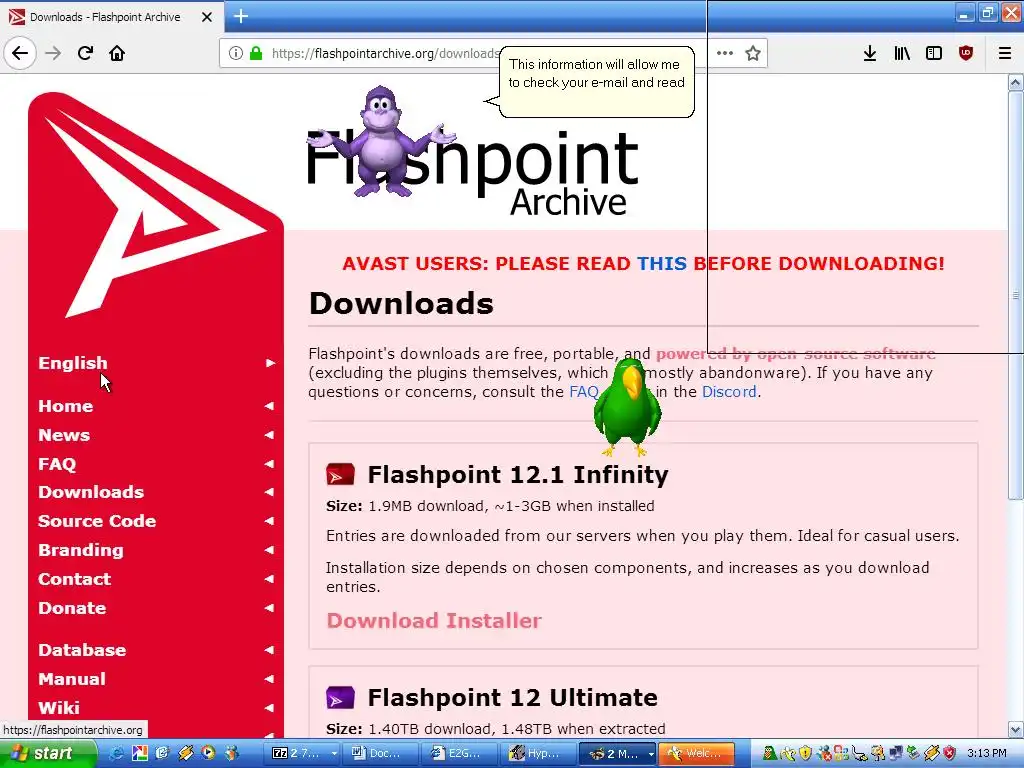The image size is (1024, 768).
Task: Click the 'Flashpoint 12.1 Infinity' heading
Action: pos(518,474)
